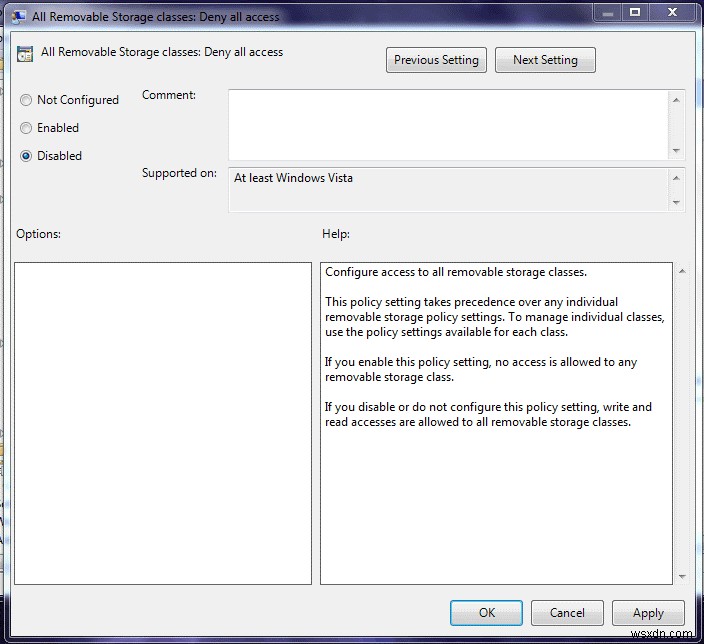
Task: Go to Previous Setting
Action: tap(436, 60)
